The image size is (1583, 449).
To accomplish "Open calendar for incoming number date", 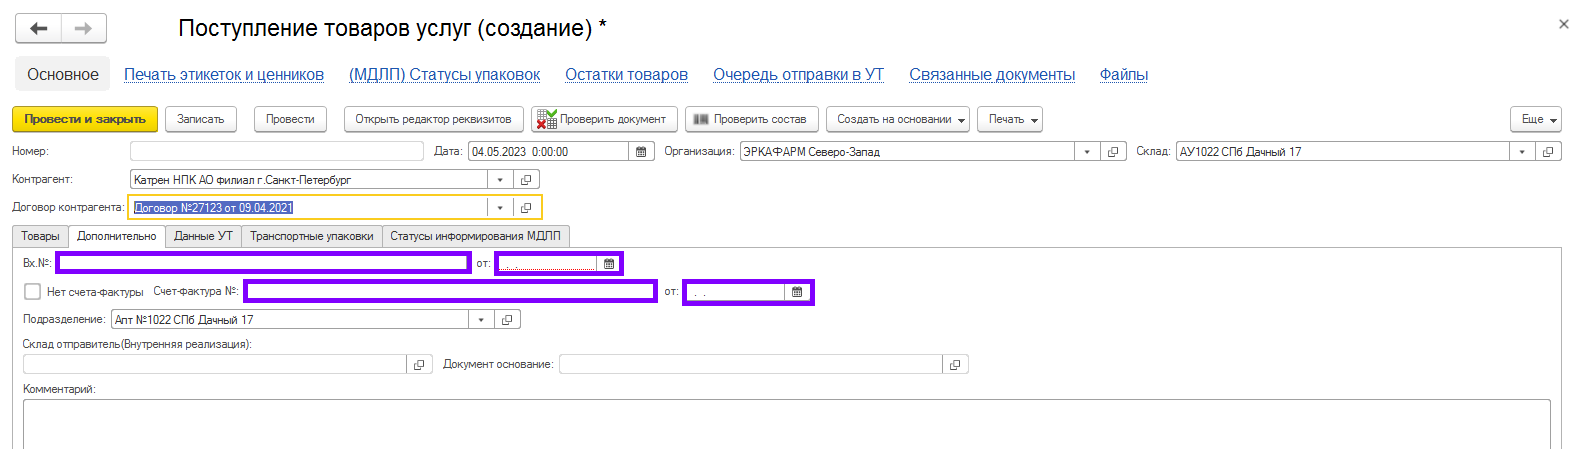I will coord(609,264).
